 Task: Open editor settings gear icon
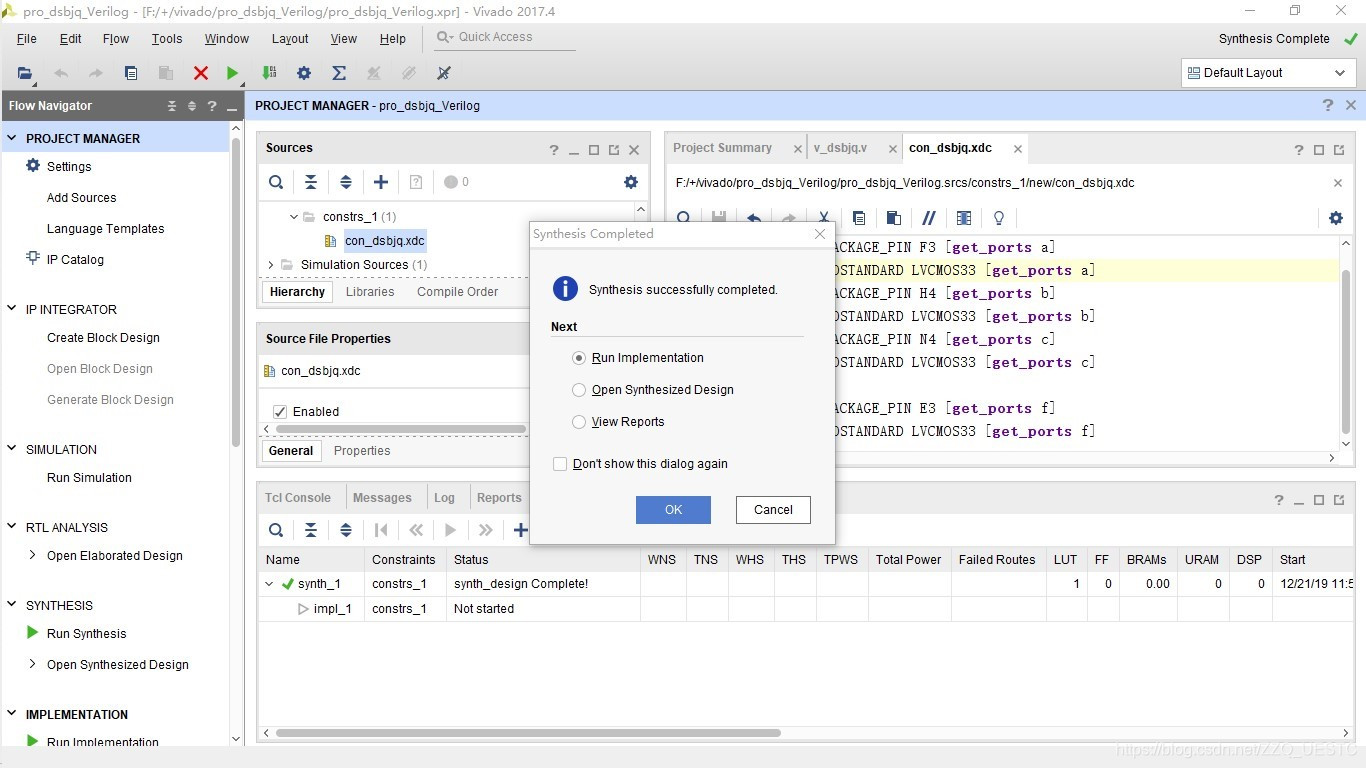1336,218
